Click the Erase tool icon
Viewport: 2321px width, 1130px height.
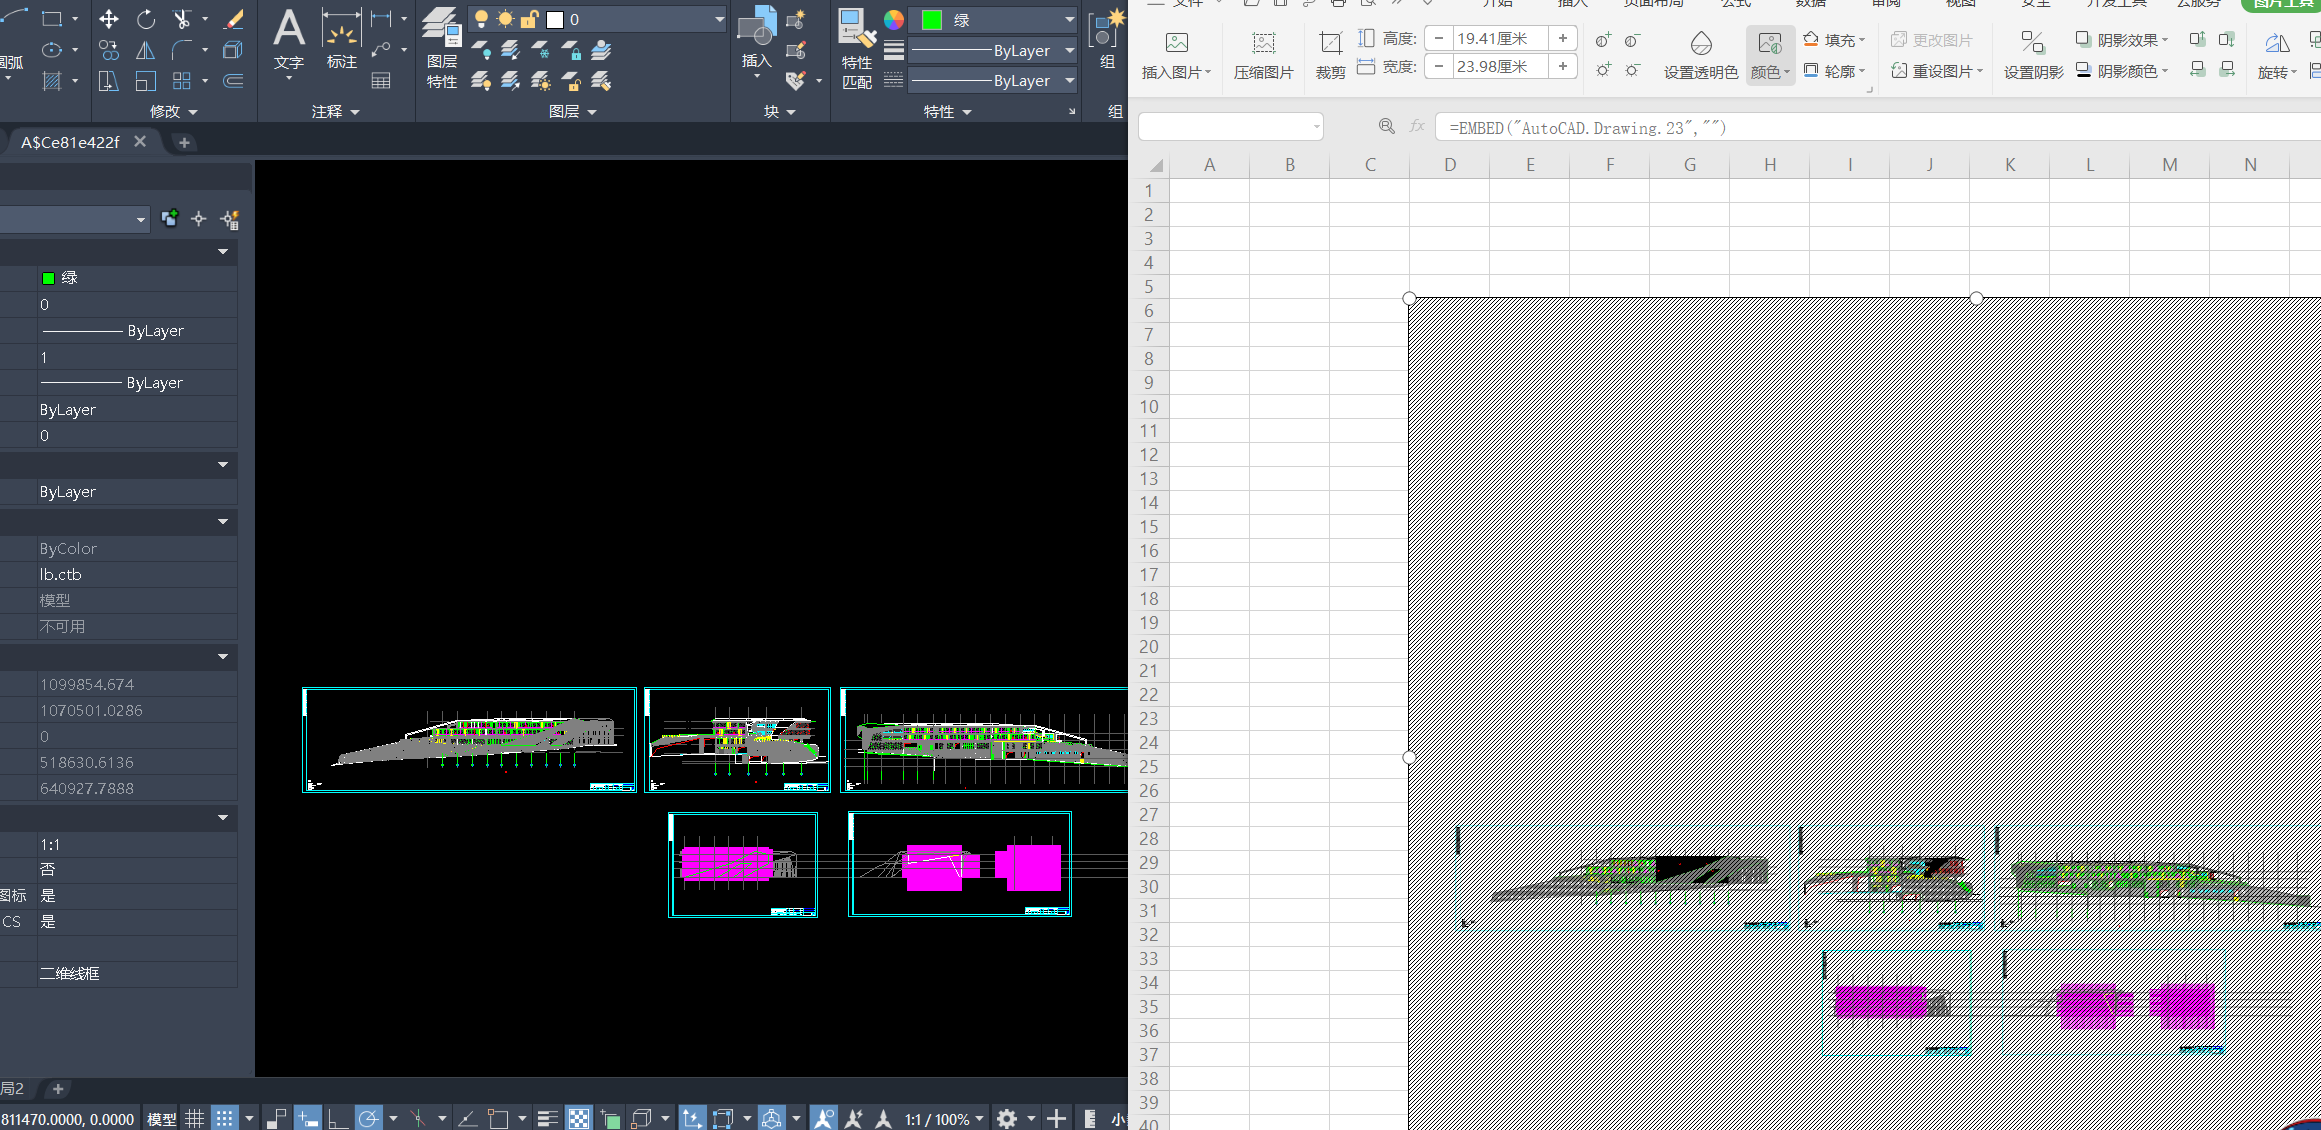233,19
